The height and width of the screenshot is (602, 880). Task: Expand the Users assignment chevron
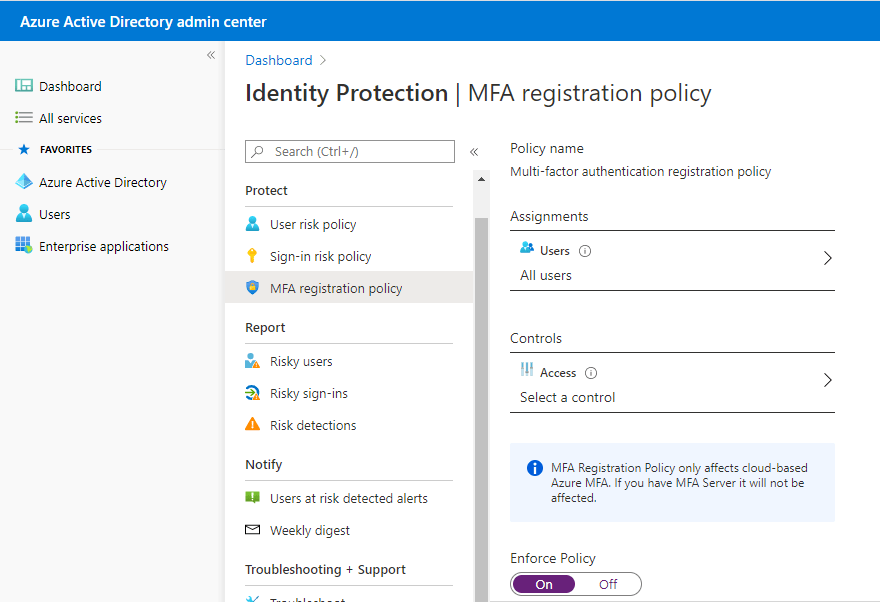tap(827, 258)
